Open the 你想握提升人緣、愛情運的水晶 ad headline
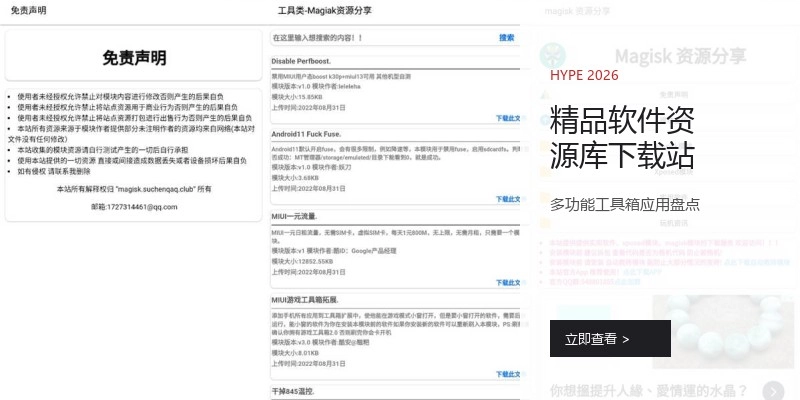Image resolution: width=800 pixels, height=400 pixels. pos(648,391)
